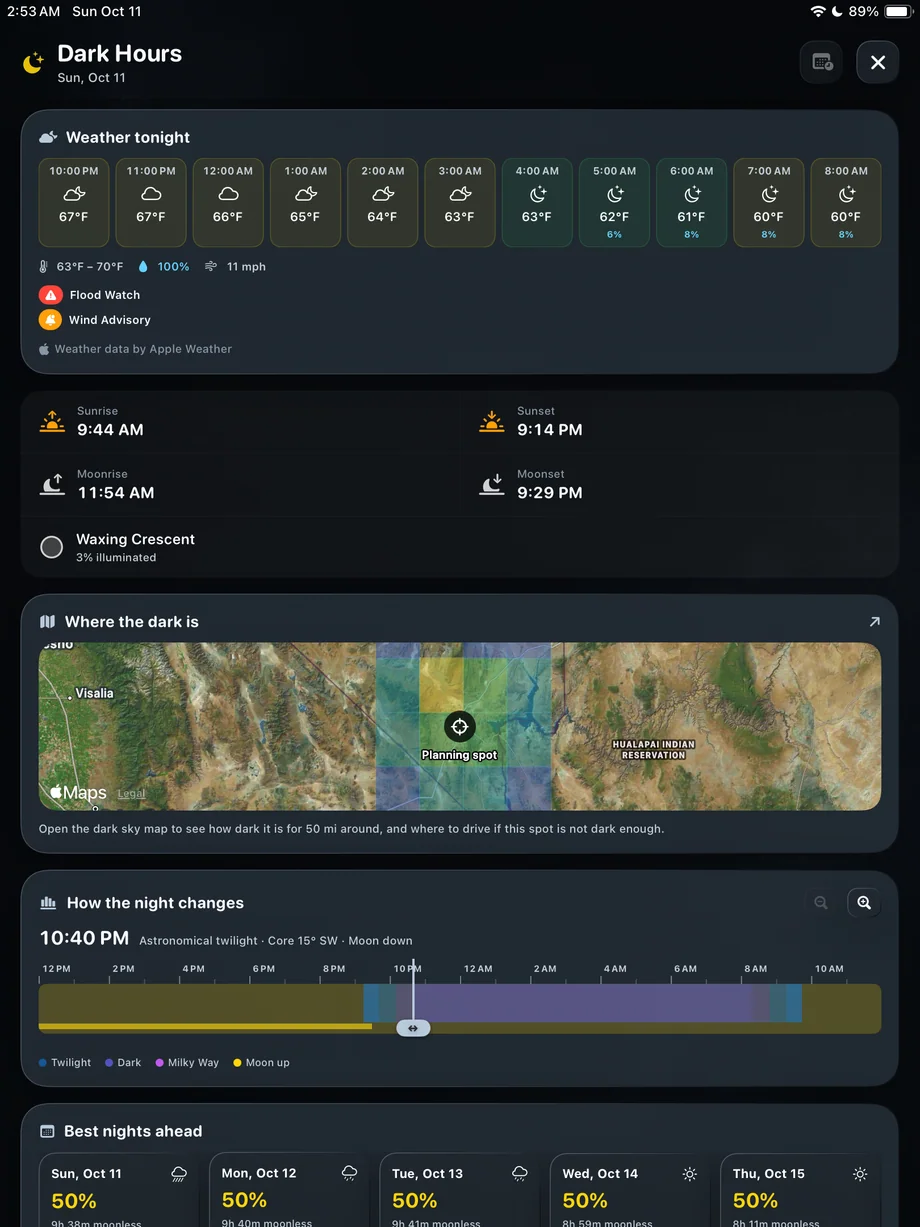
Task: Open the Wind Advisory alert
Action: pos(95,320)
